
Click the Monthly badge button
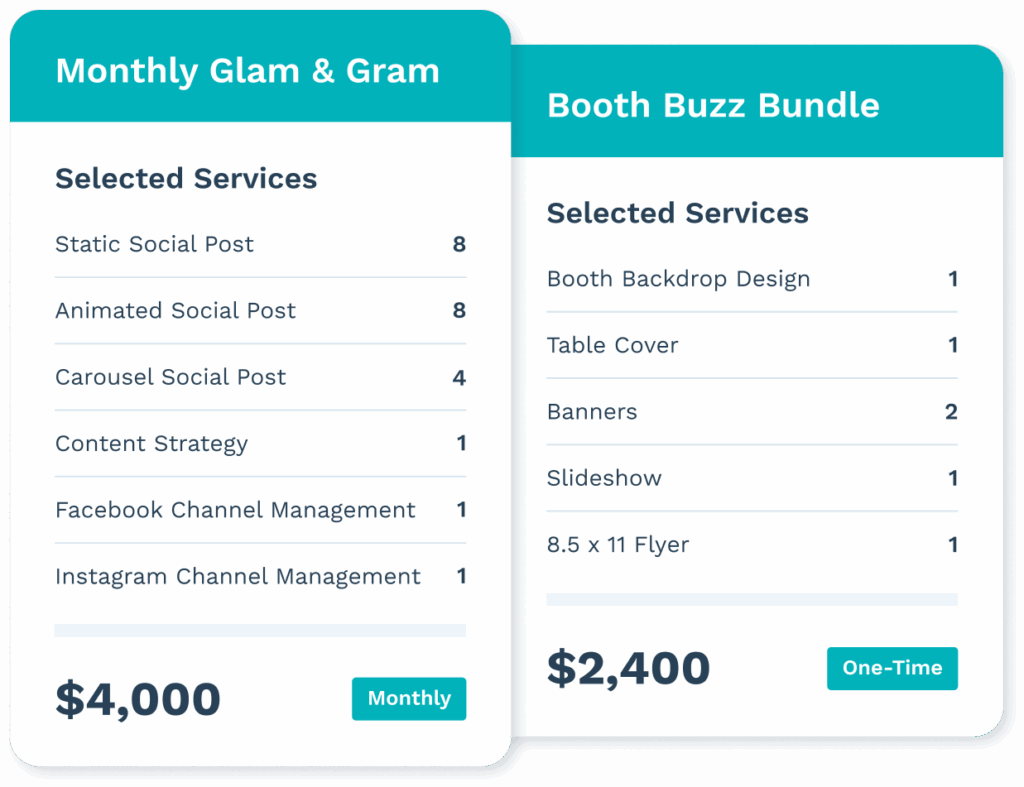[409, 698]
